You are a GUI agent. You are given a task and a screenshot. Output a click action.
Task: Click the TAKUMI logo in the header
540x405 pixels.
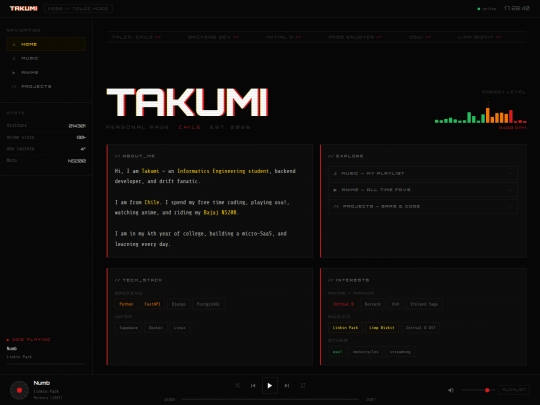point(23,8)
